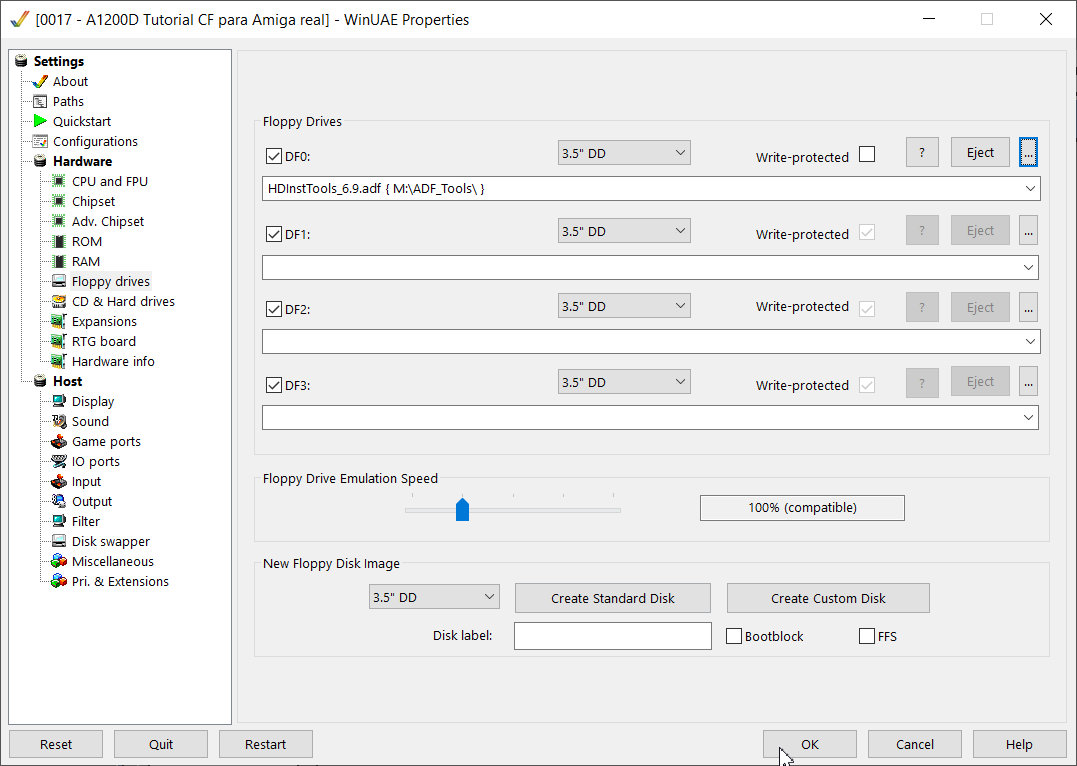Image resolution: width=1077 pixels, height=766 pixels.
Task: Click the Configurations icon
Action: (40, 141)
